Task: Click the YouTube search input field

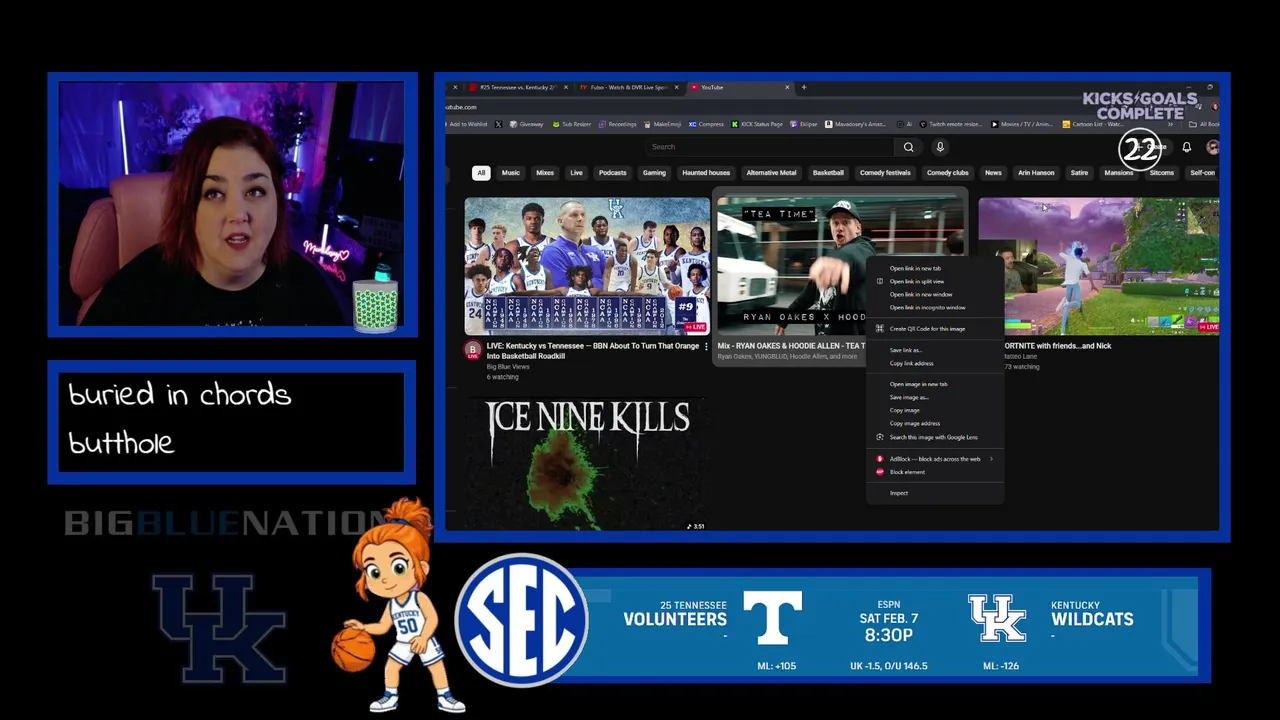Action: click(770, 147)
